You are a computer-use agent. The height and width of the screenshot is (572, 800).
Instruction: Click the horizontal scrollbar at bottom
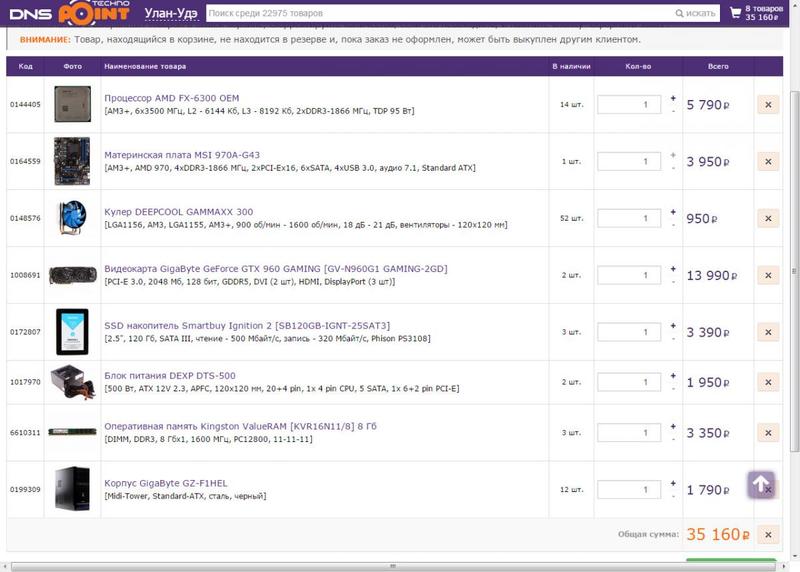coord(400,567)
